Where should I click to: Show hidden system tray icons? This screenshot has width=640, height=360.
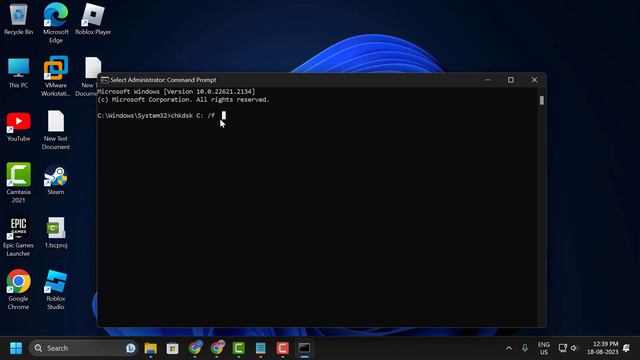[x=509, y=348]
